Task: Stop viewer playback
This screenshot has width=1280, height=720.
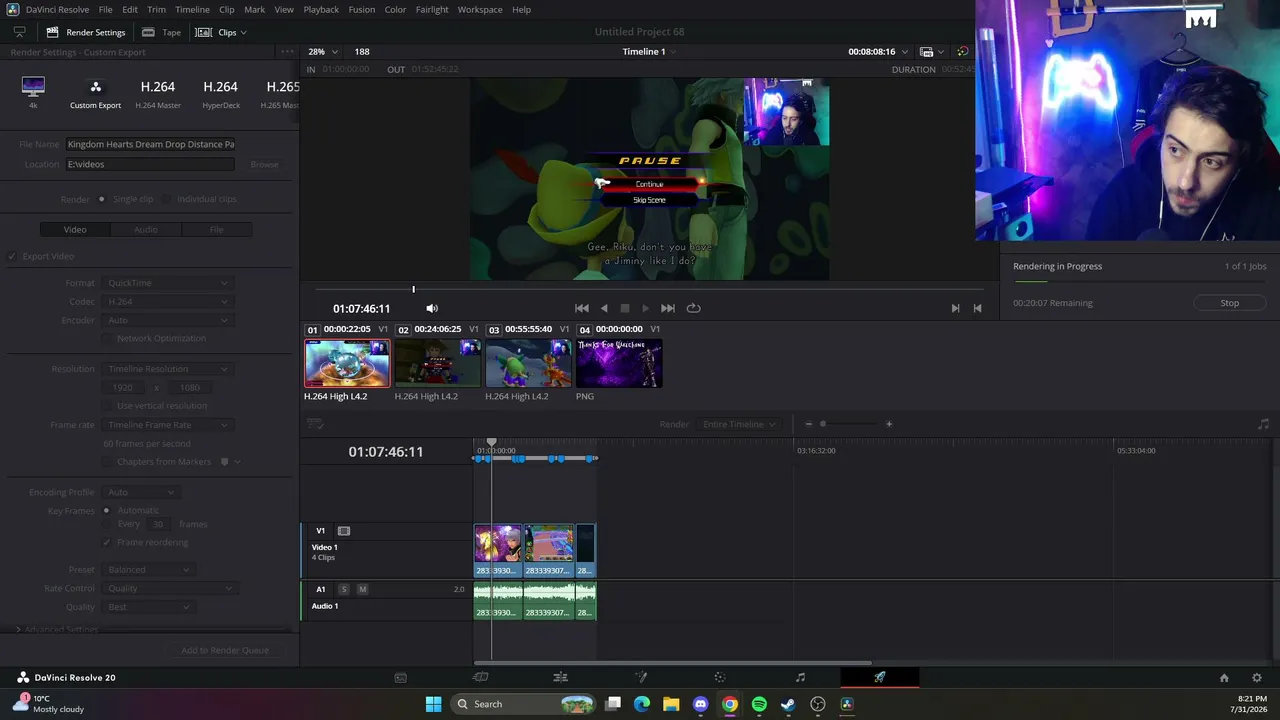Action: click(625, 308)
